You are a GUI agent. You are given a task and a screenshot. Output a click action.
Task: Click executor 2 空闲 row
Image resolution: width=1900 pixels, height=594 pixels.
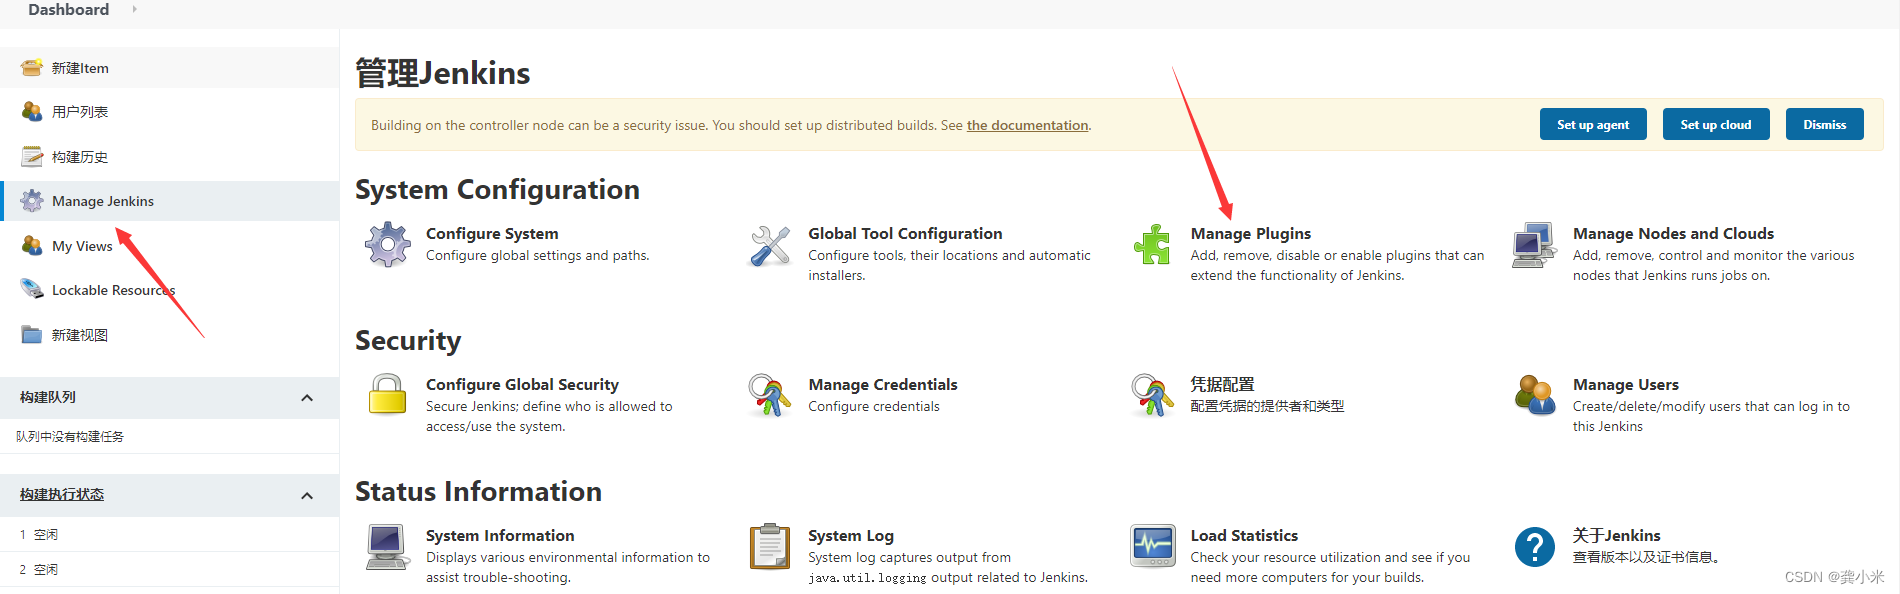[x=170, y=570]
